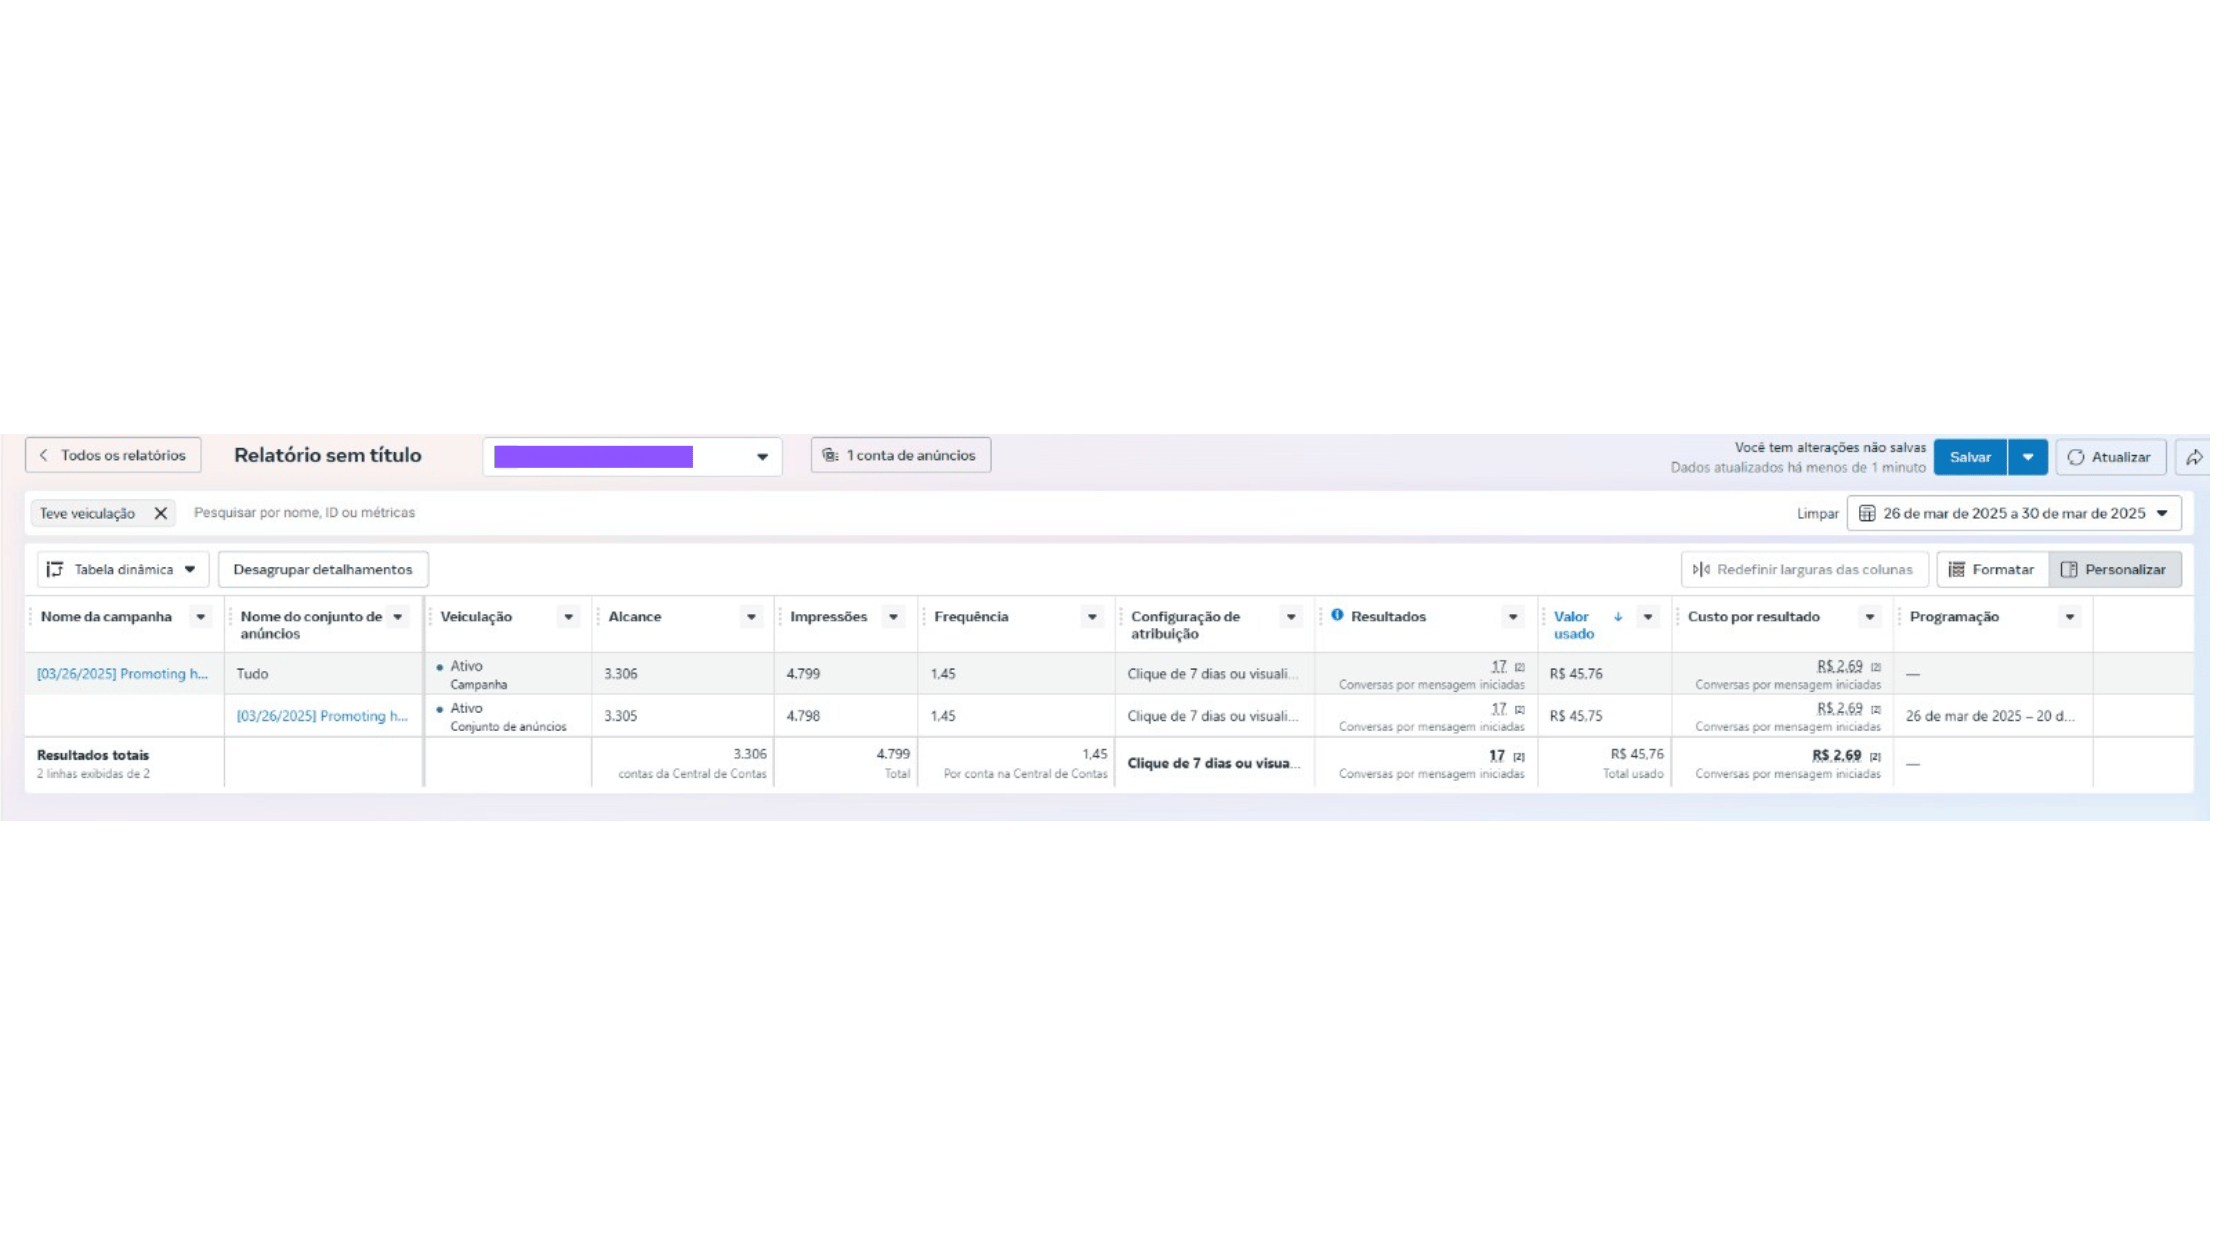The image size is (2240, 1260).
Task: Remove the 'Teve veiculação' filter with its X
Action: (x=160, y=513)
